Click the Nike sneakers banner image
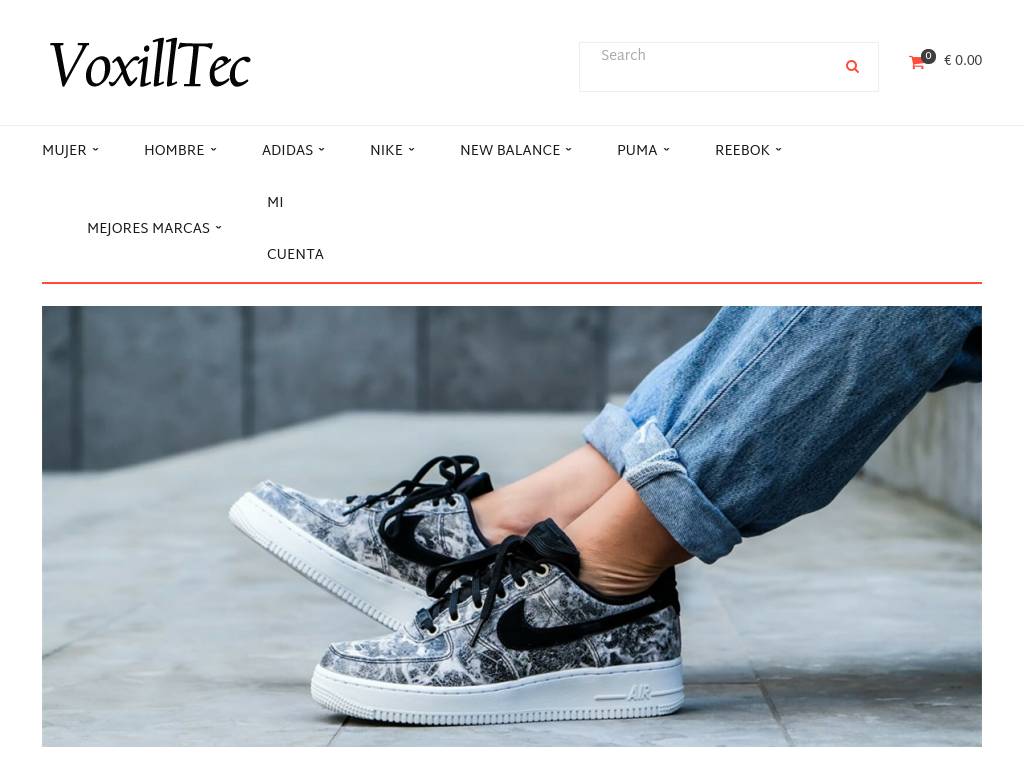 click(511, 526)
